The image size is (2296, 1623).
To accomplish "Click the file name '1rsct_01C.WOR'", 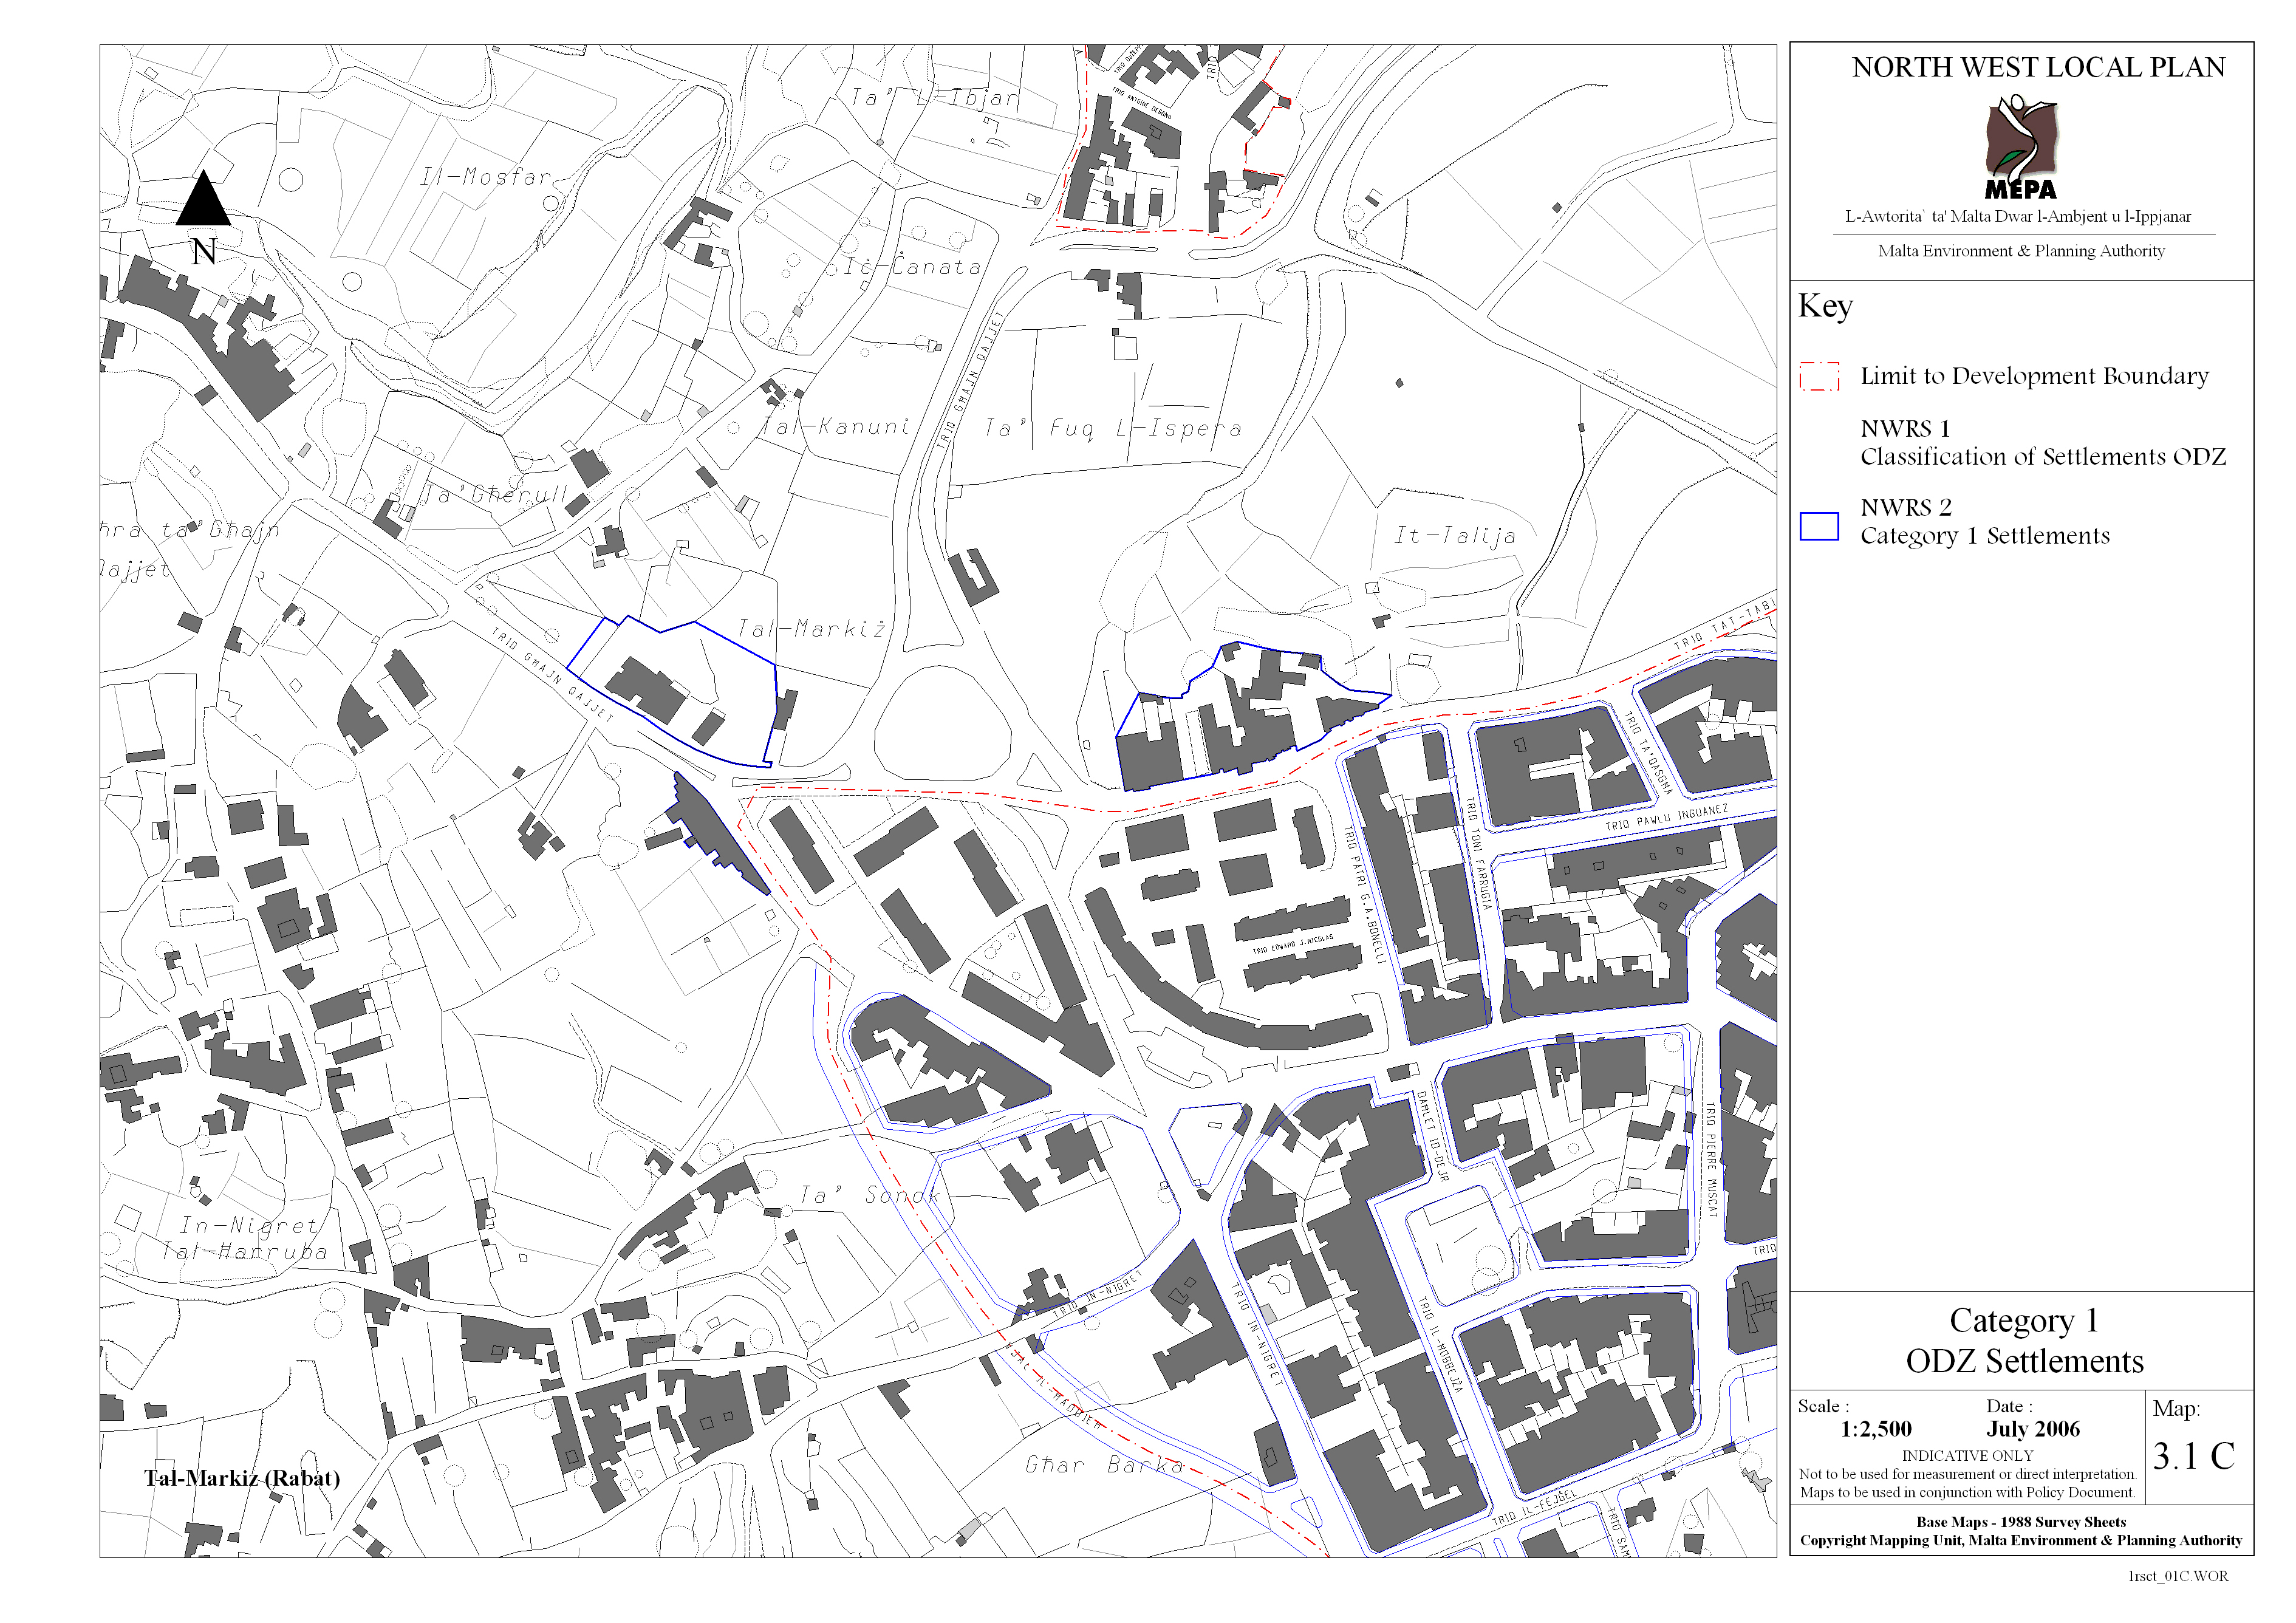I will [x=2178, y=1577].
